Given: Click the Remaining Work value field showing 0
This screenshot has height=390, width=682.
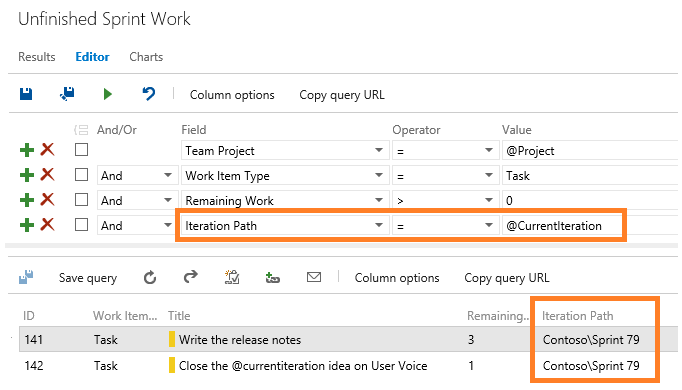Looking at the screenshot, I should pyautogui.click(x=590, y=200).
